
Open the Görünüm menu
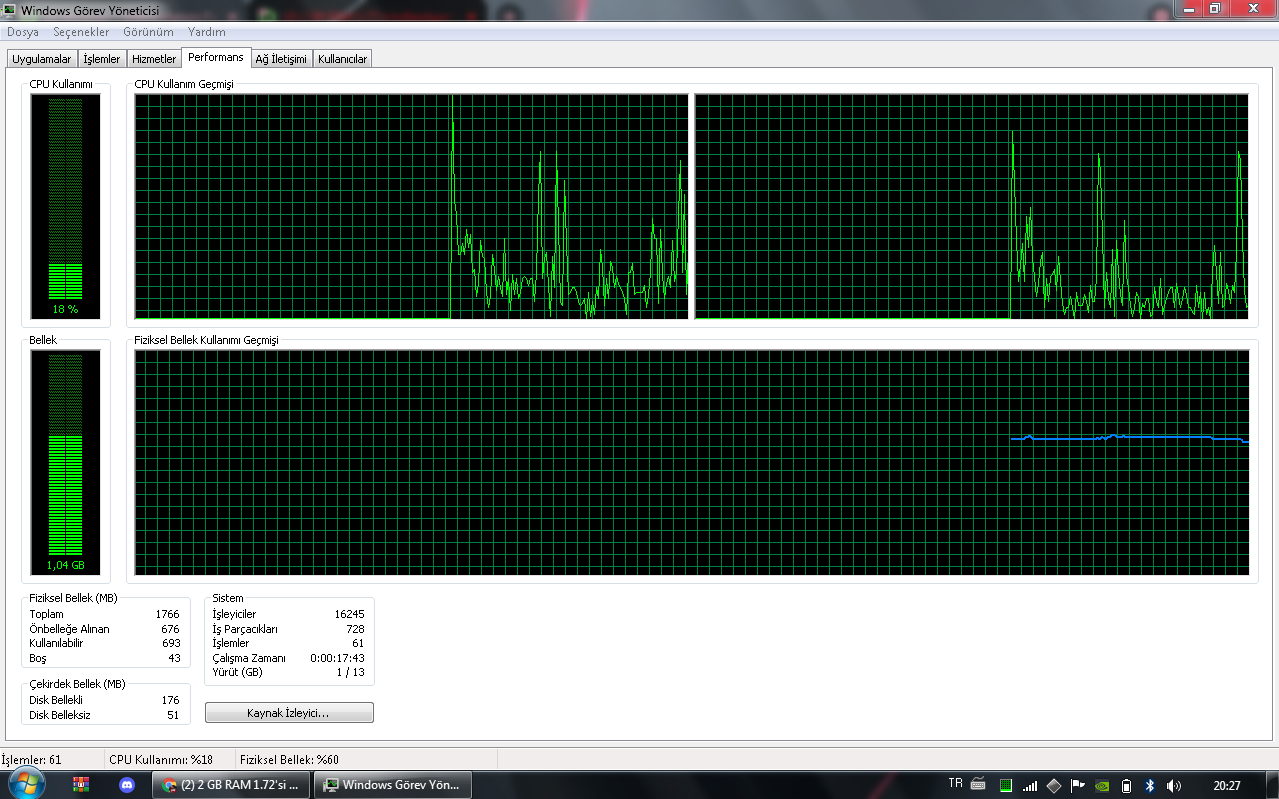pos(148,32)
